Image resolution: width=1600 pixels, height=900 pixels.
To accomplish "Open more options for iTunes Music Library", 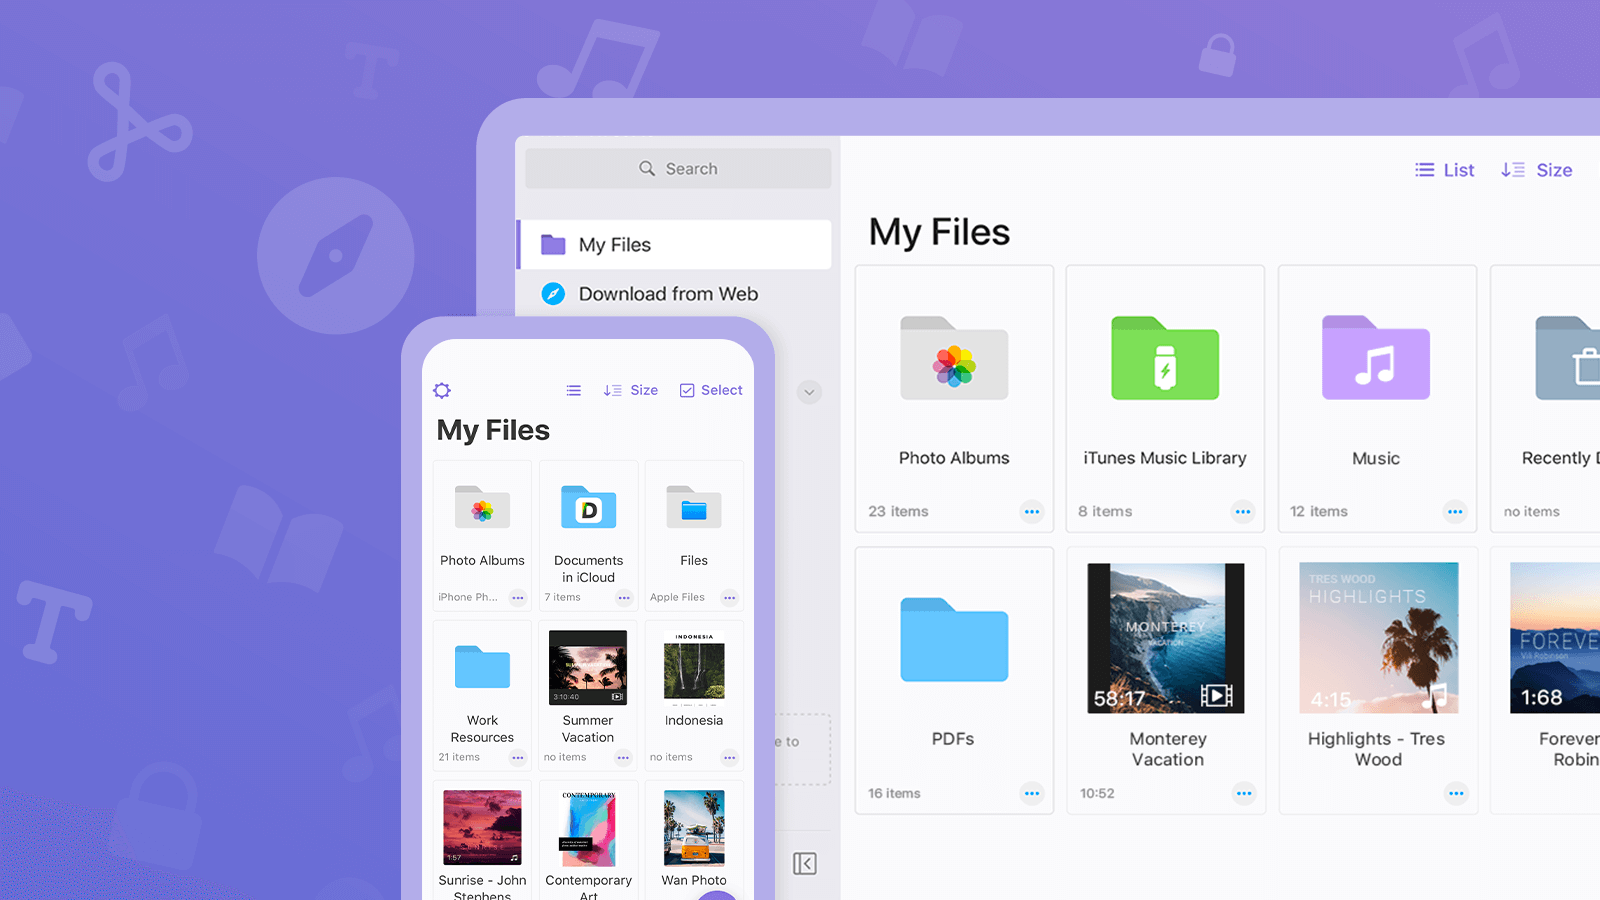I will [1243, 512].
